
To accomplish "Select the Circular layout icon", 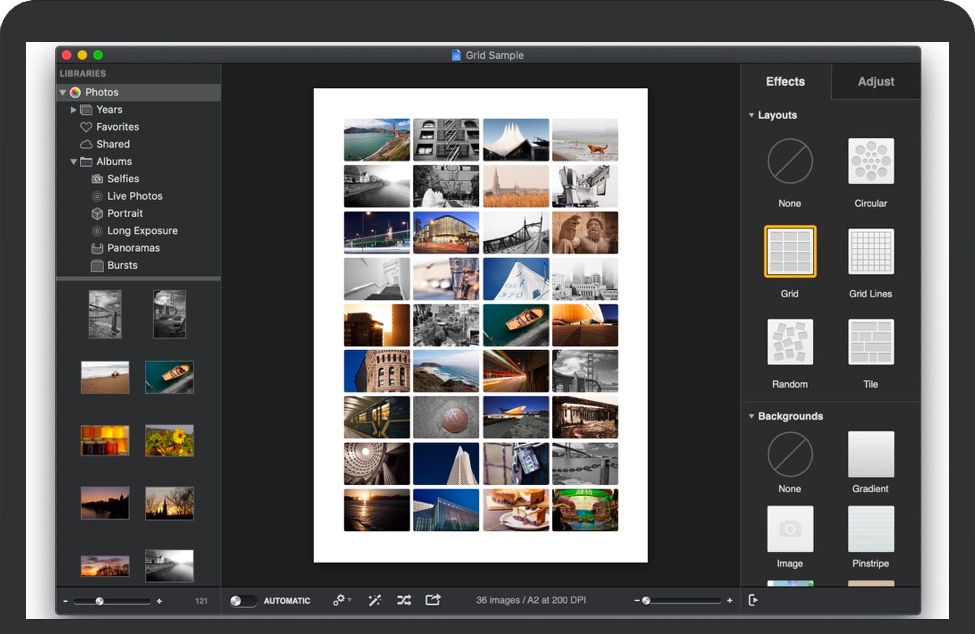I will 870,161.
